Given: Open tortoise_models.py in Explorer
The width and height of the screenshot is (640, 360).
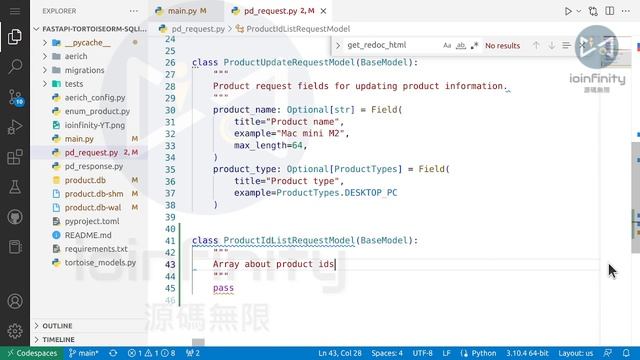Looking at the screenshot, I should pyautogui.click(x=90, y=262).
